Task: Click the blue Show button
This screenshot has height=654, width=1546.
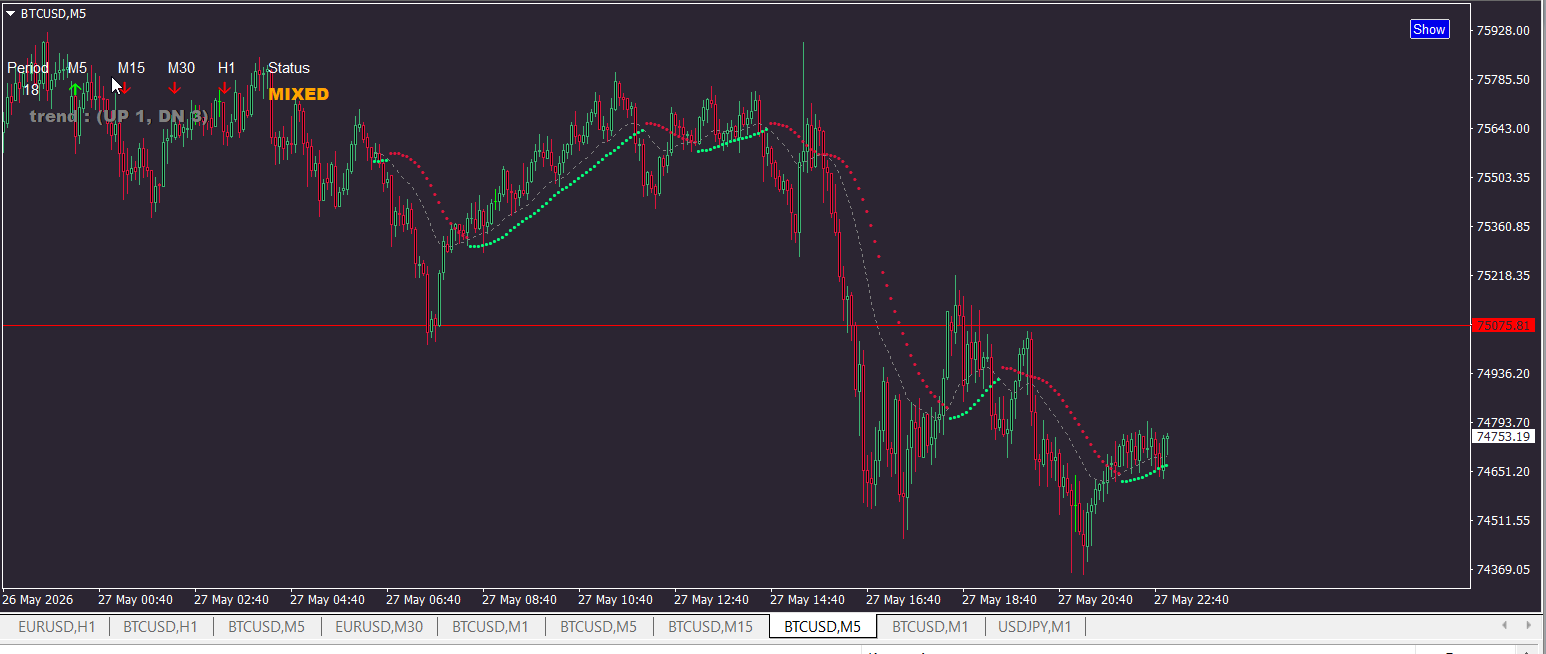Action: pyautogui.click(x=1429, y=29)
